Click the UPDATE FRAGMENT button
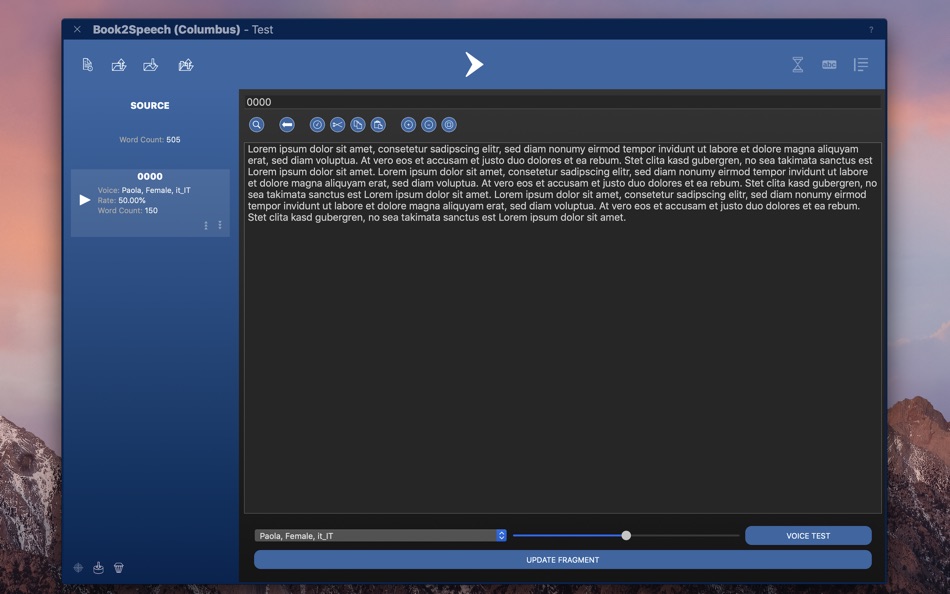Screen dimensions: 950x594 (x=563, y=560)
